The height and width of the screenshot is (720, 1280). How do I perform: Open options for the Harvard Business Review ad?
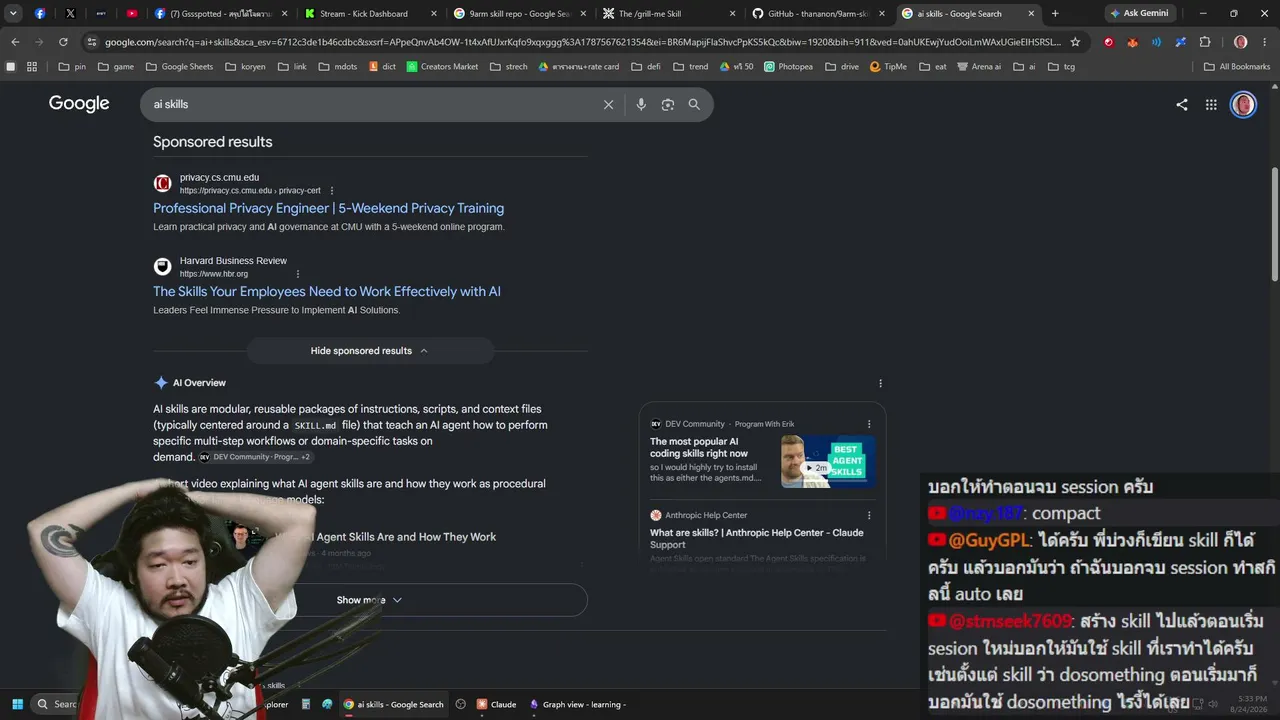click(297, 274)
